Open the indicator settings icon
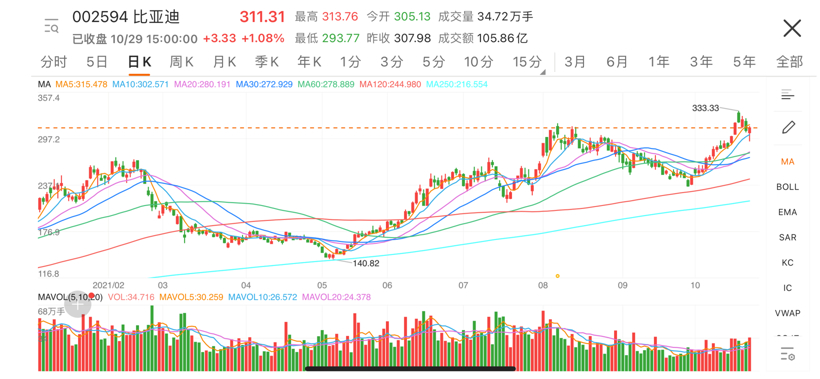Screen dimensions: 820x379 tap(788, 354)
